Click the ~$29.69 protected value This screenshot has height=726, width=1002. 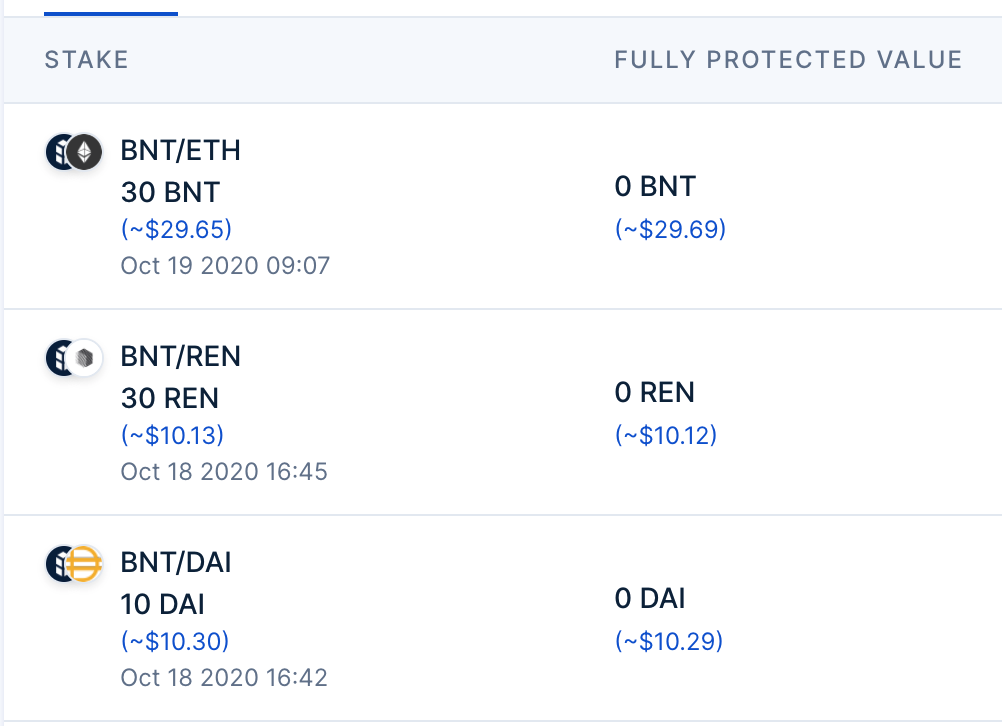point(670,230)
